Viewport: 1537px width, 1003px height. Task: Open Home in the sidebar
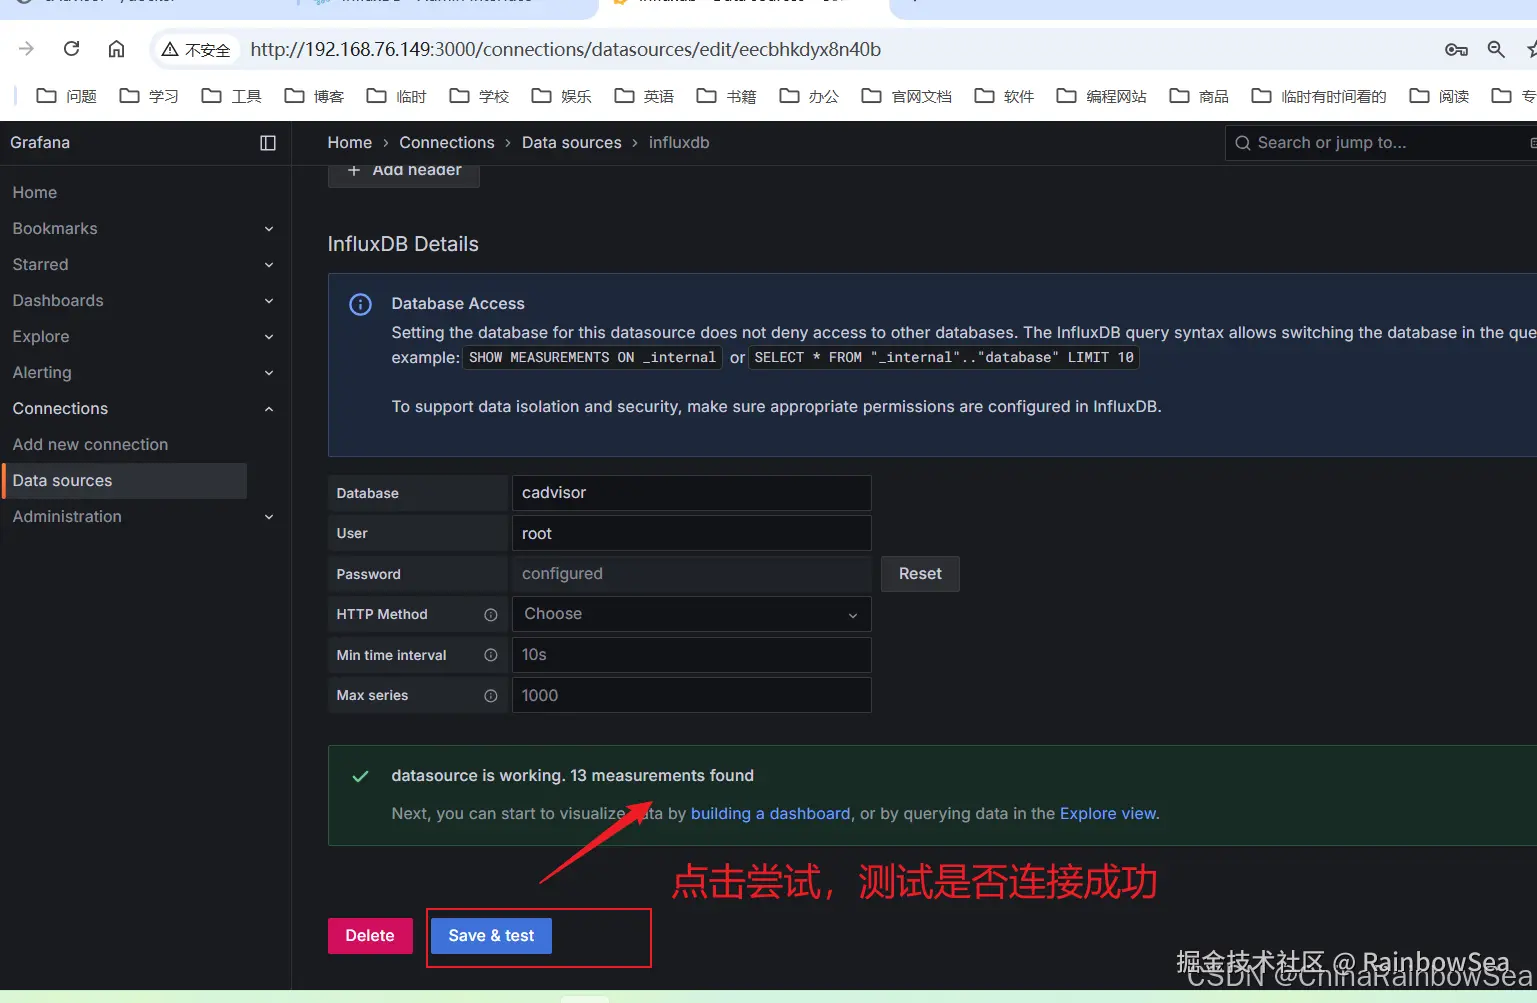coord(35,193)
